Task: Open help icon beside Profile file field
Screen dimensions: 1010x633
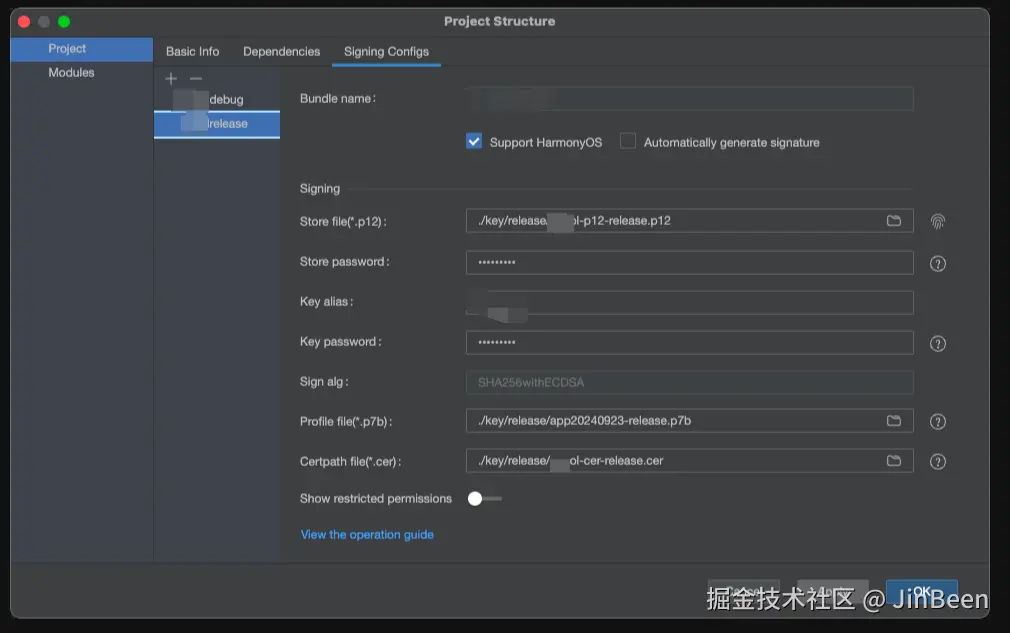Action: 938,422
